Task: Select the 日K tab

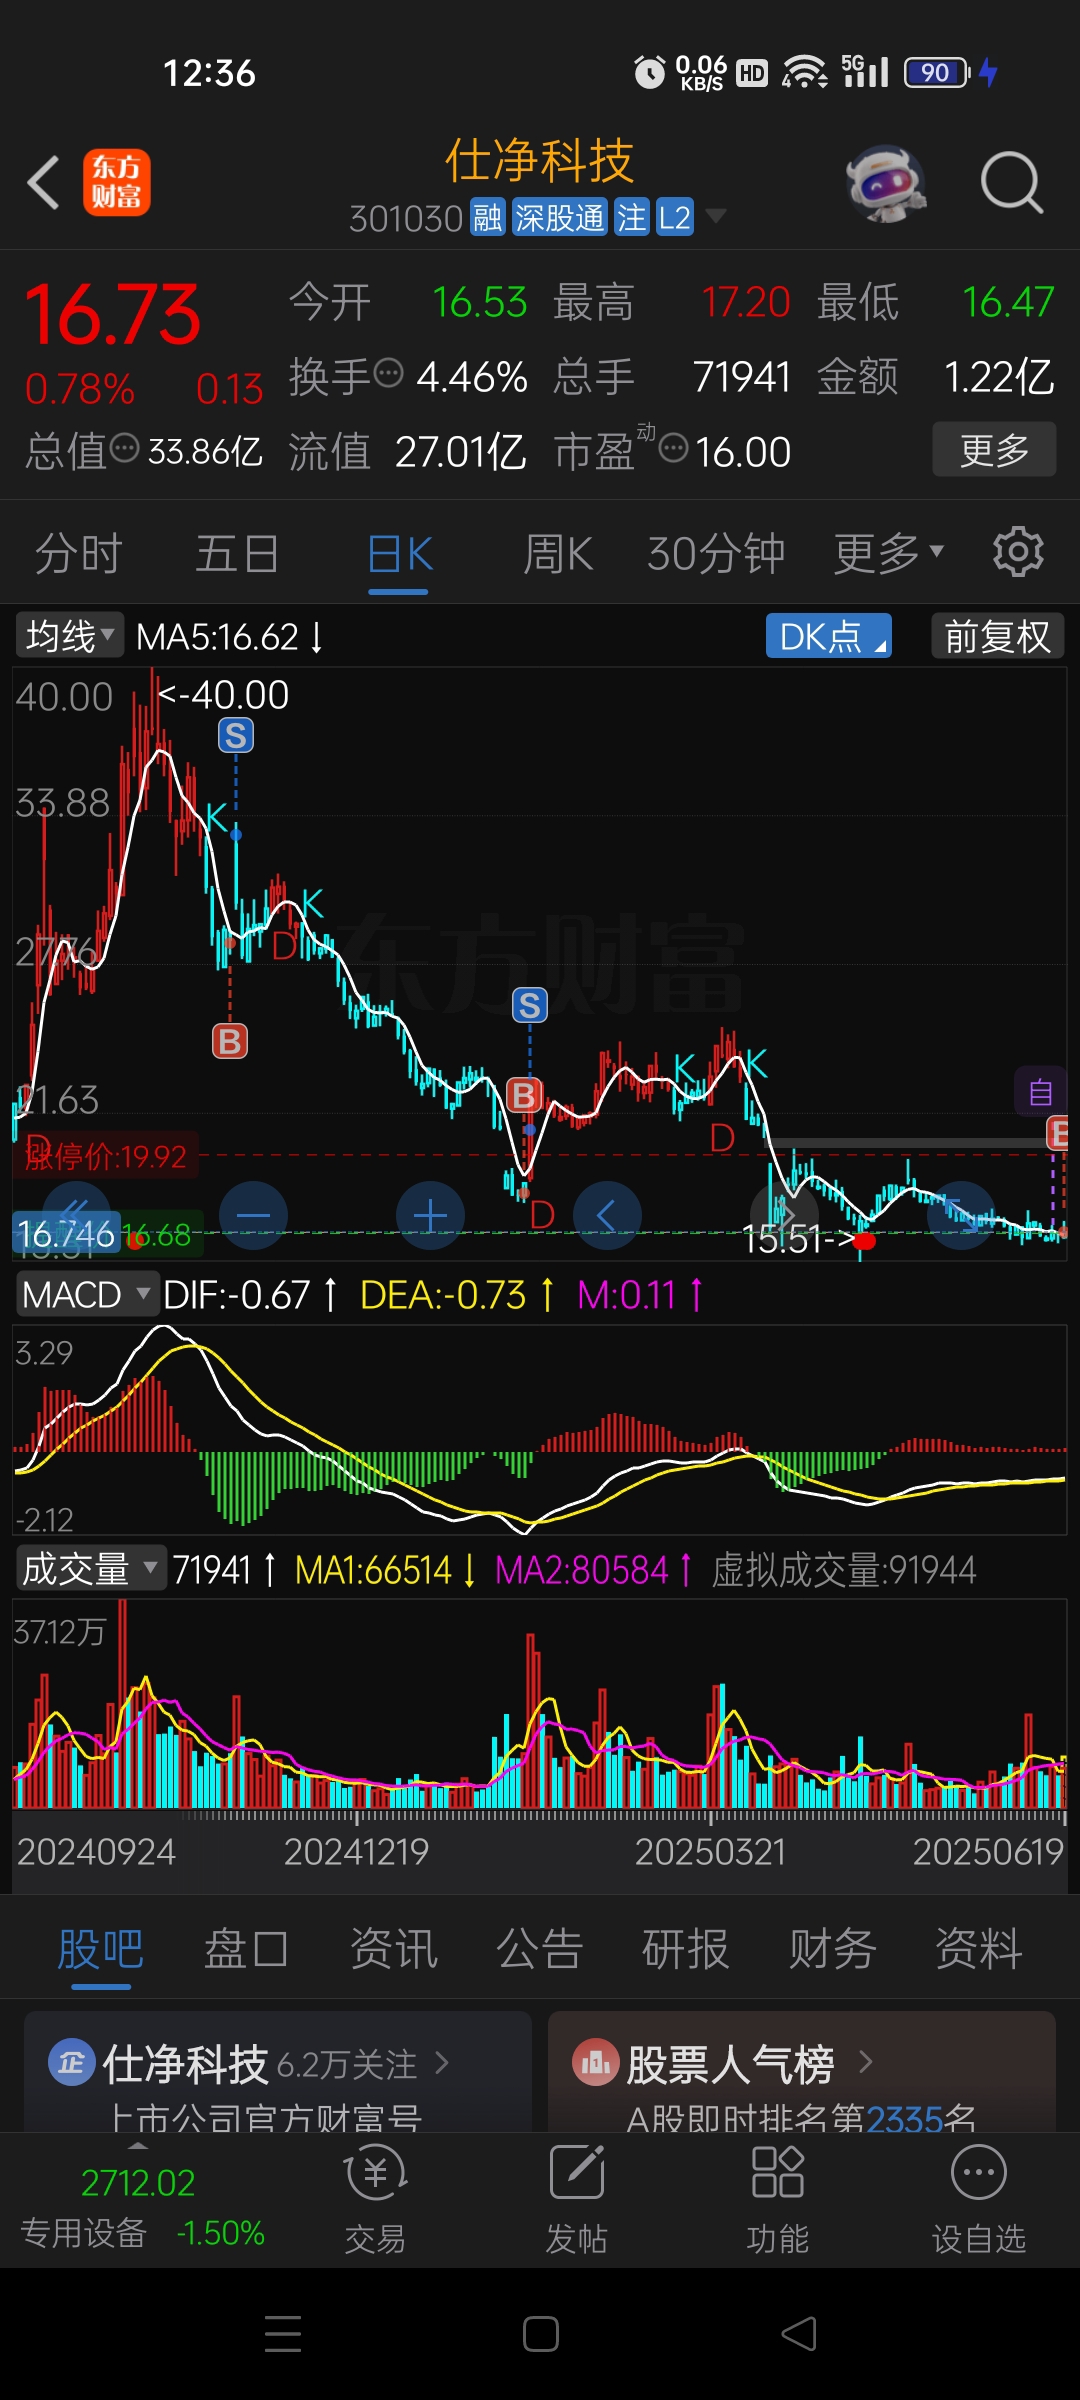Action: [399, 554]
